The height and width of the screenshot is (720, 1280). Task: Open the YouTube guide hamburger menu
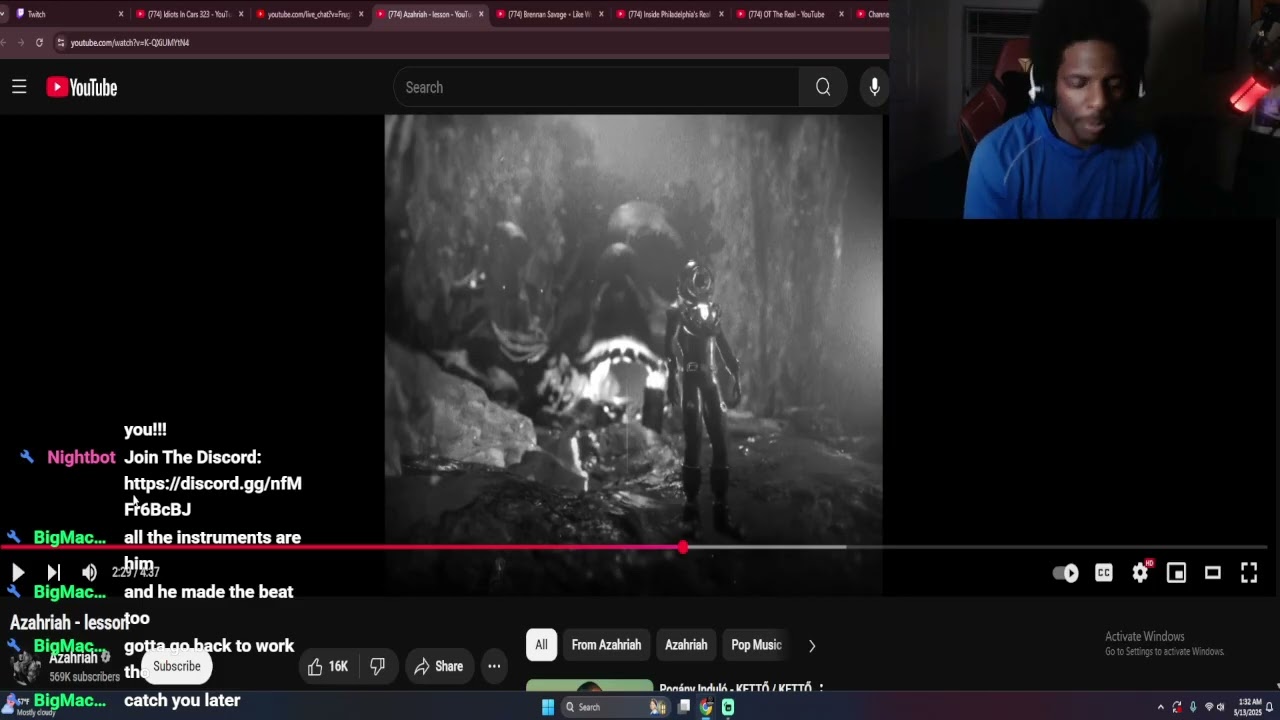click(x=19, y=87)
